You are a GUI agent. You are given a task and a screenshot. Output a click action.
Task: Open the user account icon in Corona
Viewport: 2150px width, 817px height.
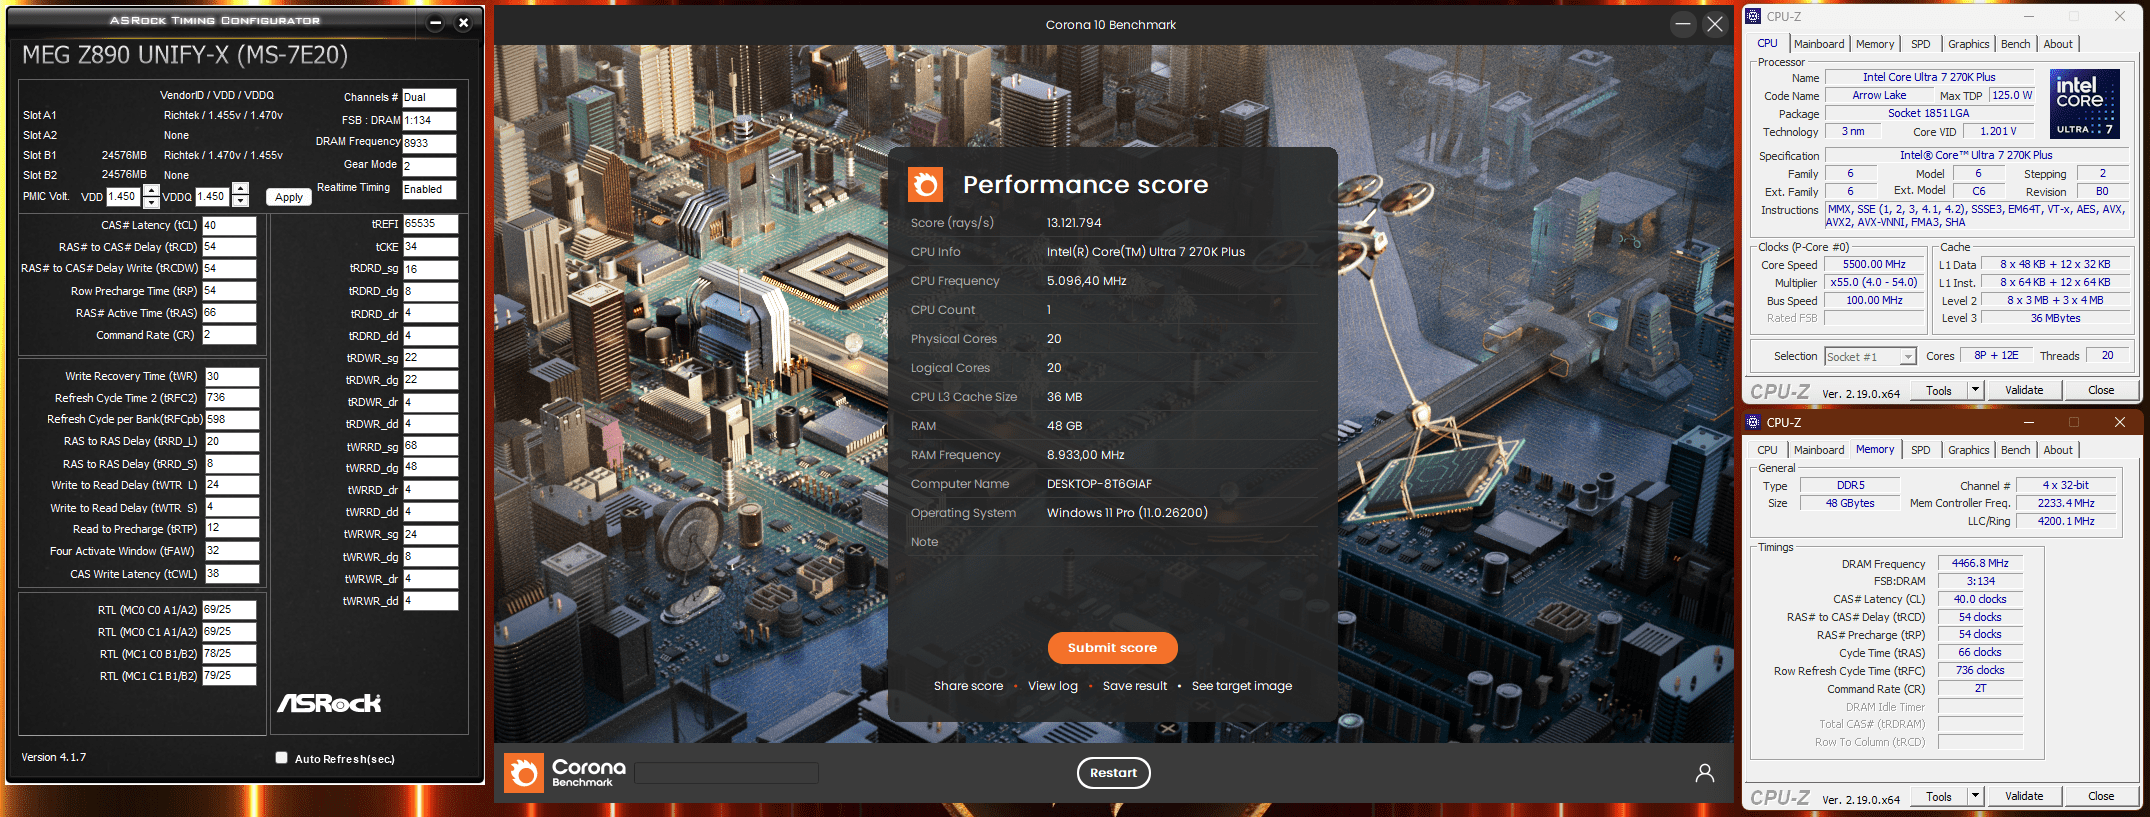tap(1704, 773)
